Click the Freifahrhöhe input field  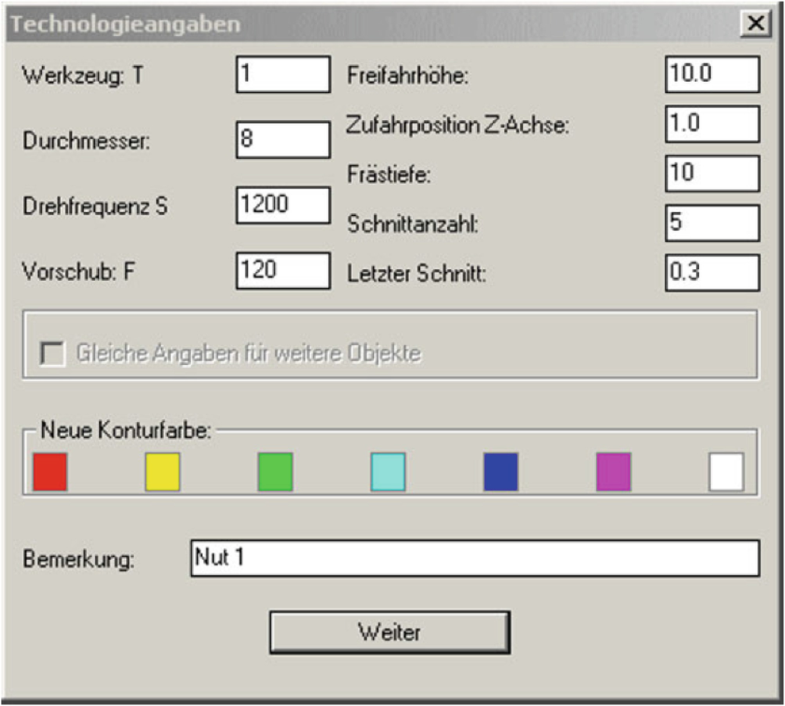point(712,75)
